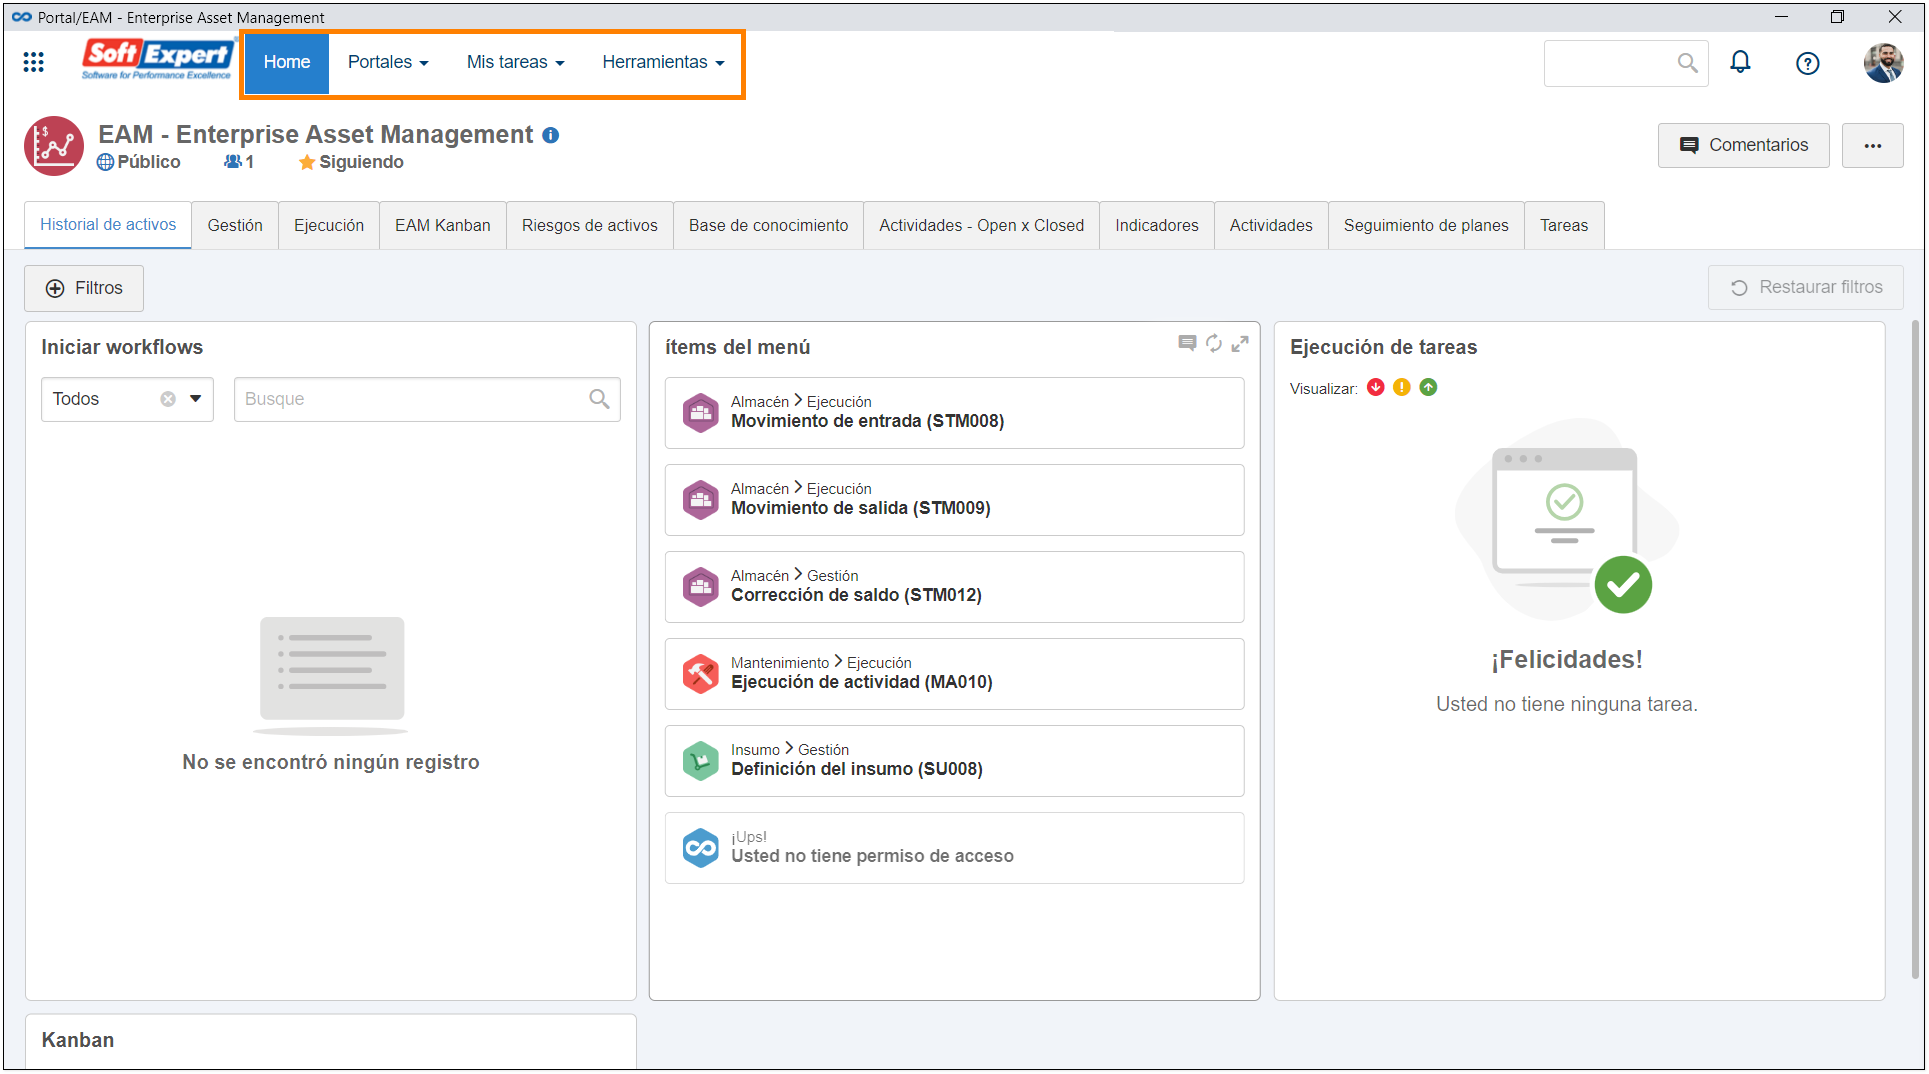Switch to Base de conocimiento tab
Viewport: 1929px width, 1074px height.
pos(768,226)
